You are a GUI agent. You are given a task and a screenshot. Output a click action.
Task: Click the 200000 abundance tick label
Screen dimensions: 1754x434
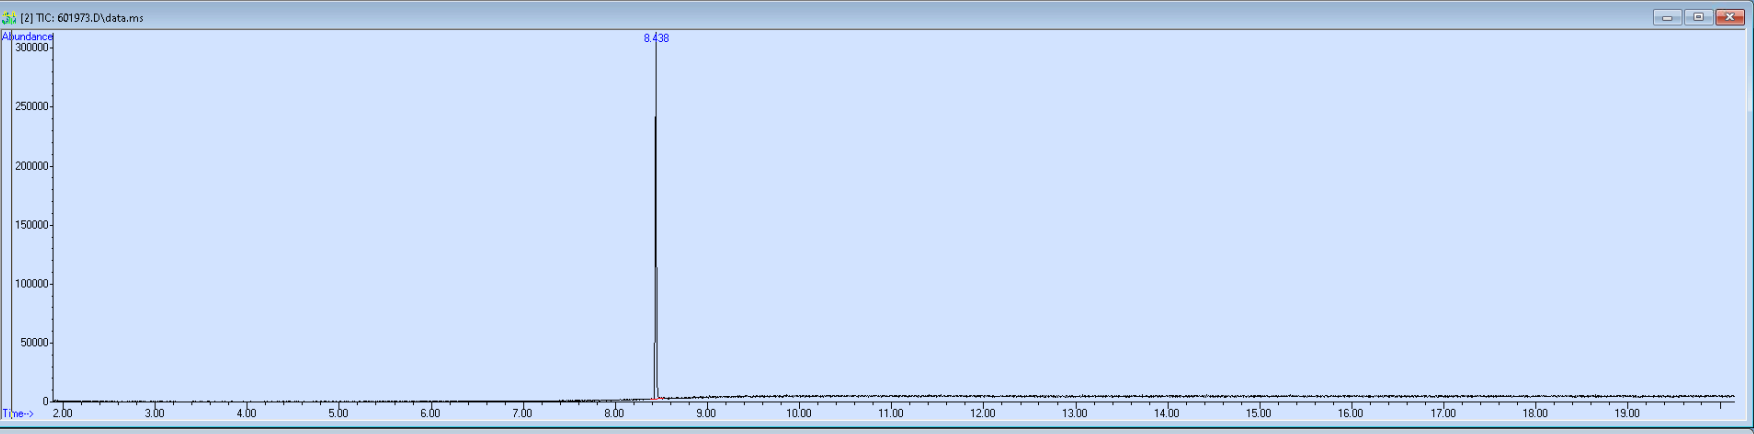[31, 165]
